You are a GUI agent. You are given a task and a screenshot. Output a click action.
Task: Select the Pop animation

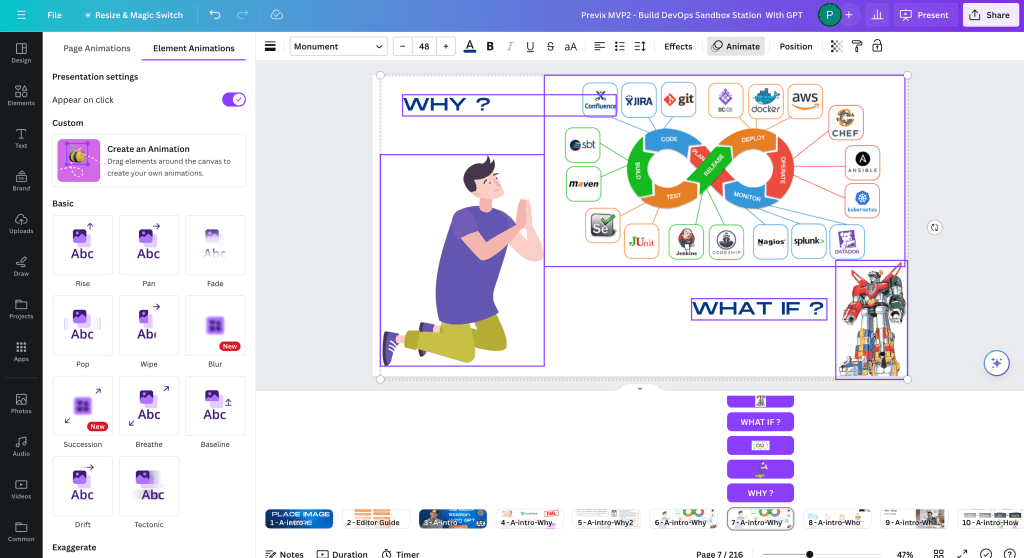pos(82,325)
